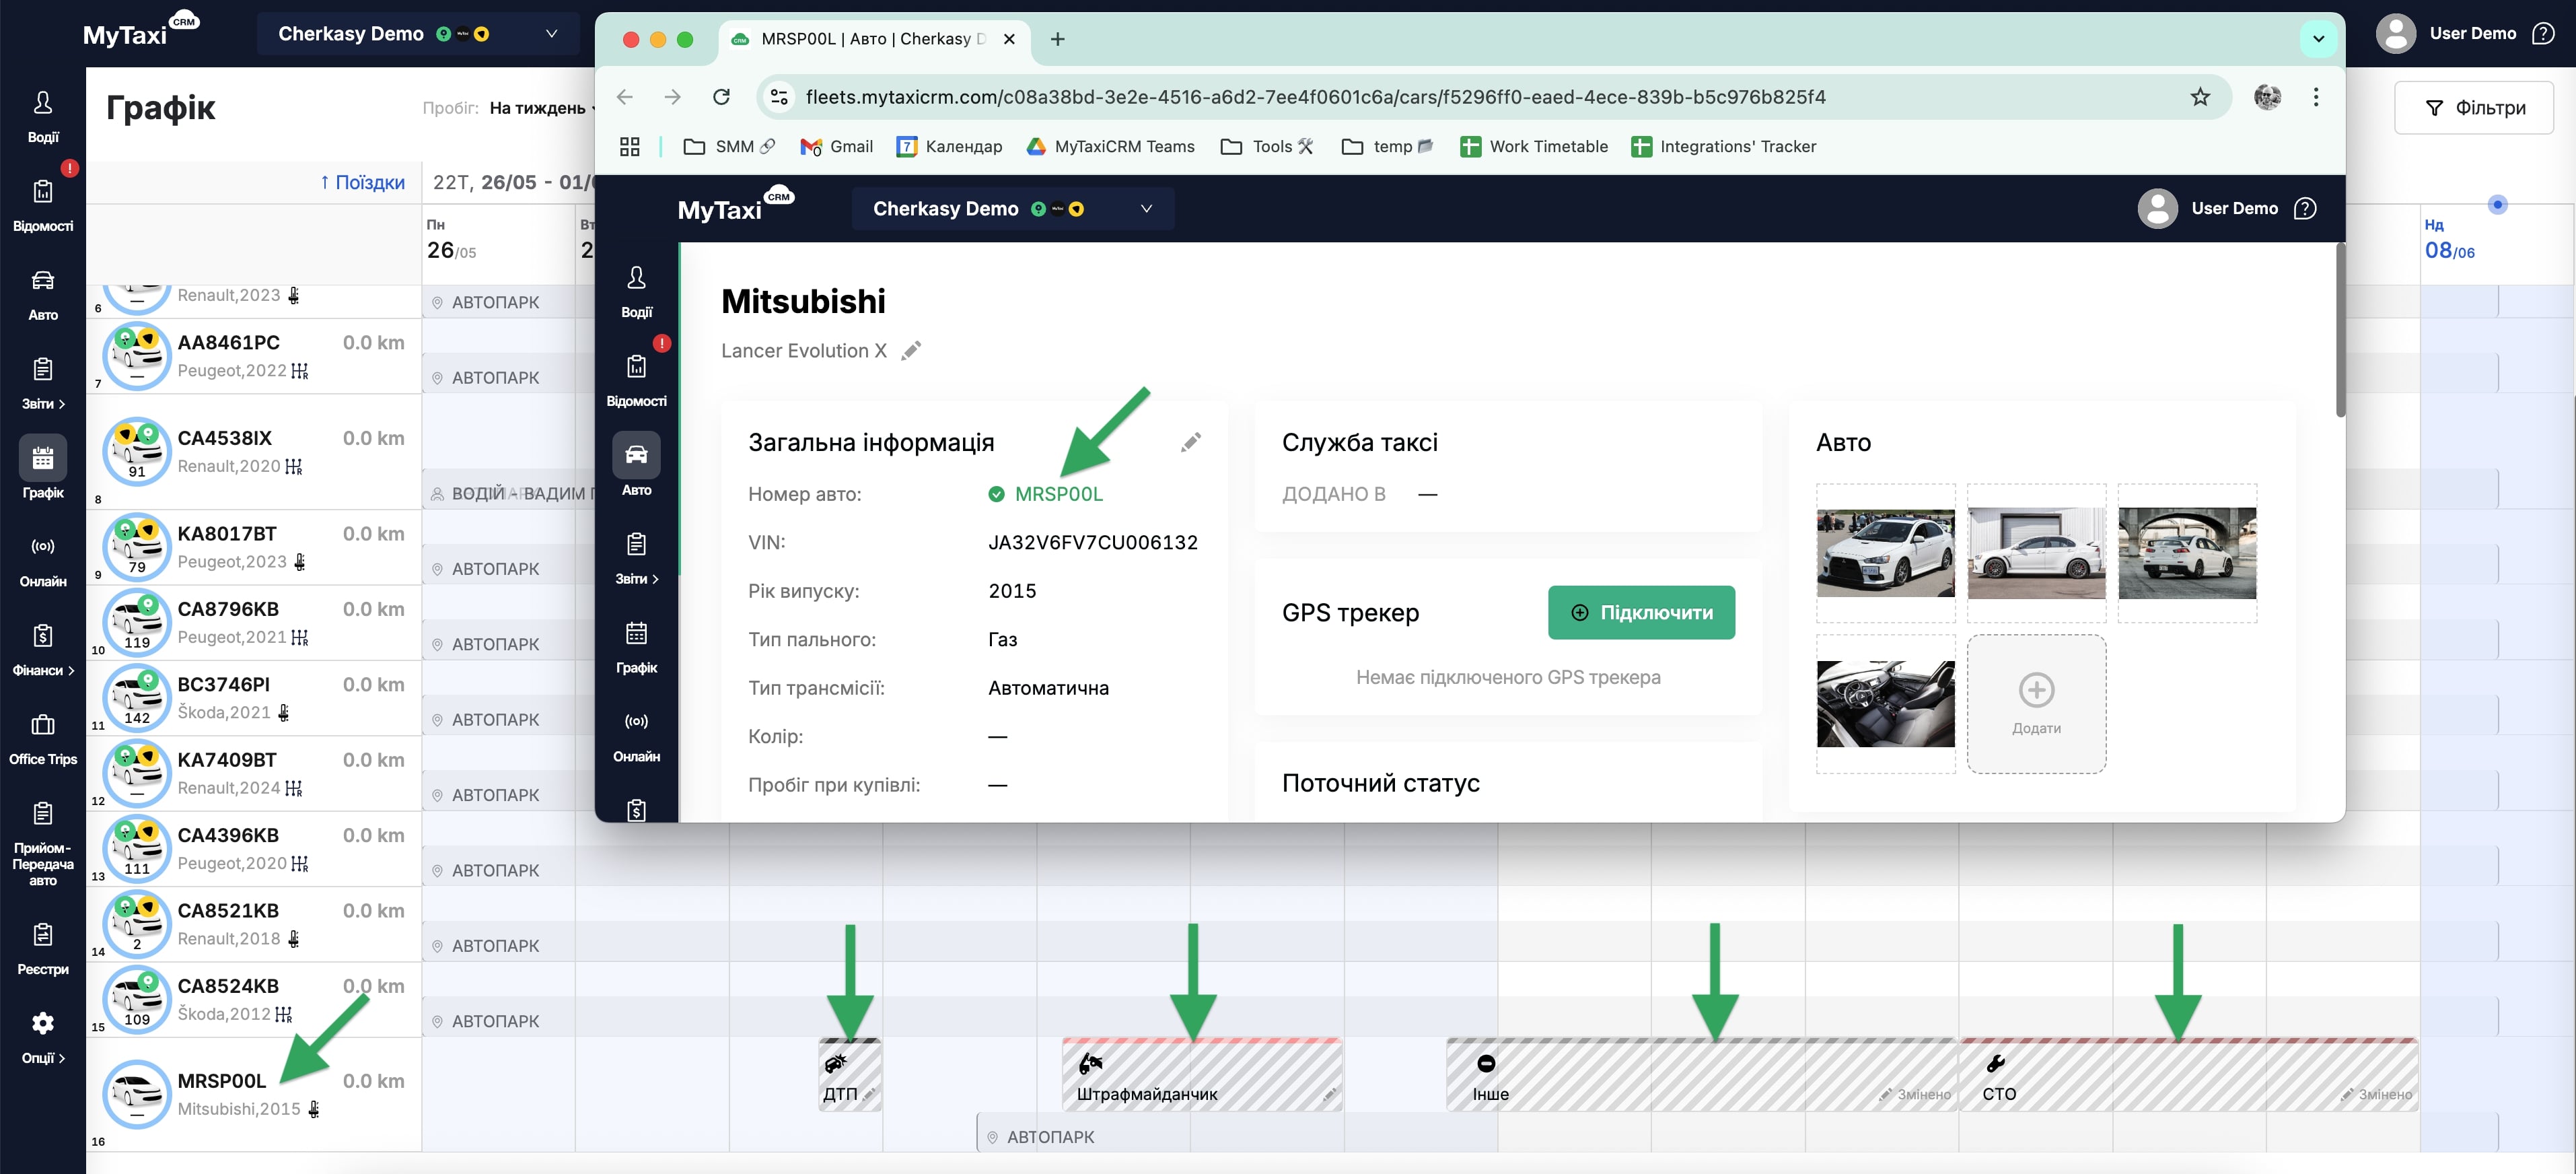Click the MRSP00L plate number link
2576x1174 pixels.
pyautogui.click(x=1058, y=494)
